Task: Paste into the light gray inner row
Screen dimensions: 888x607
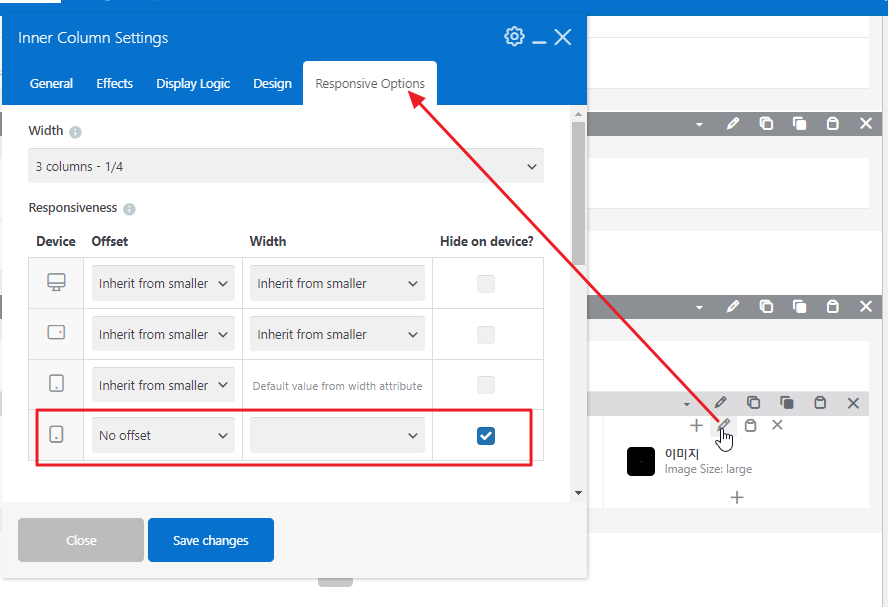Action: pos(820,403)
